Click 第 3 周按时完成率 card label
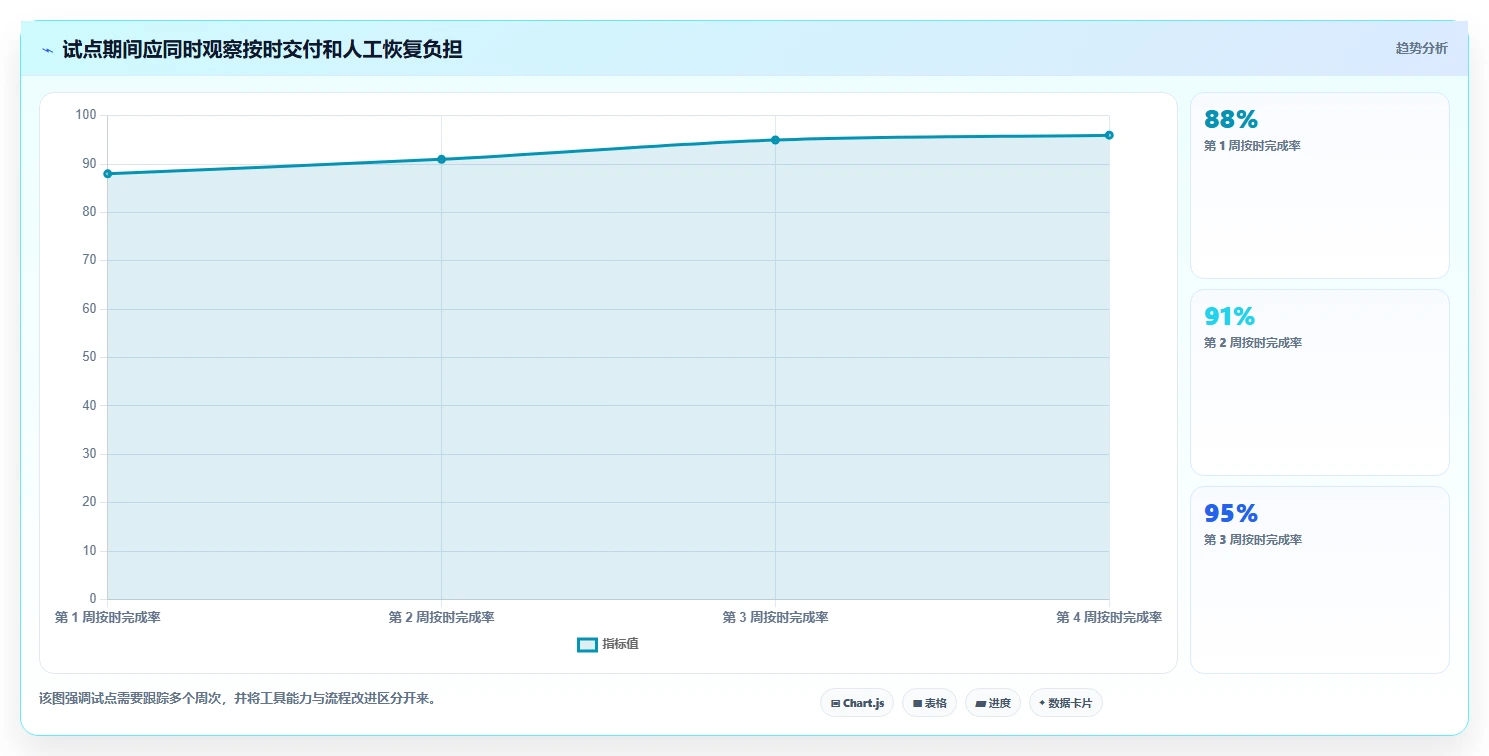 [x=1252, y=540]
